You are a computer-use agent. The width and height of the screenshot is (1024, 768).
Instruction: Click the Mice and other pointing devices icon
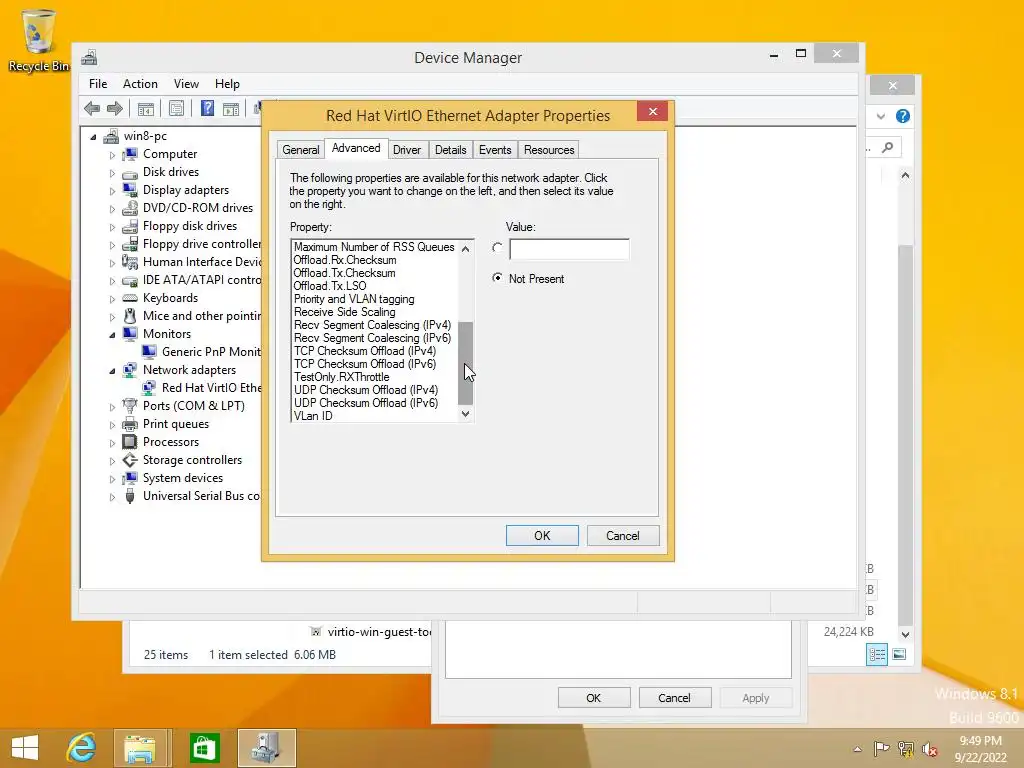(130, 316)
